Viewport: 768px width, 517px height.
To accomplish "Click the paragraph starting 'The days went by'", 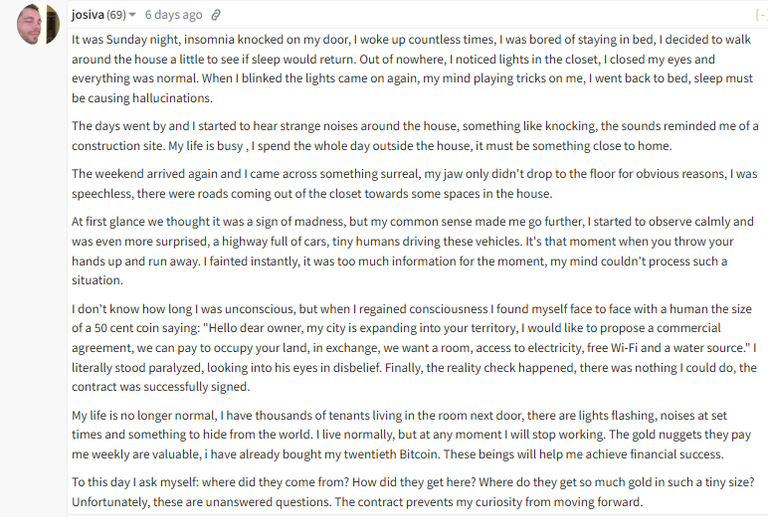I will [x=415, y=136].
